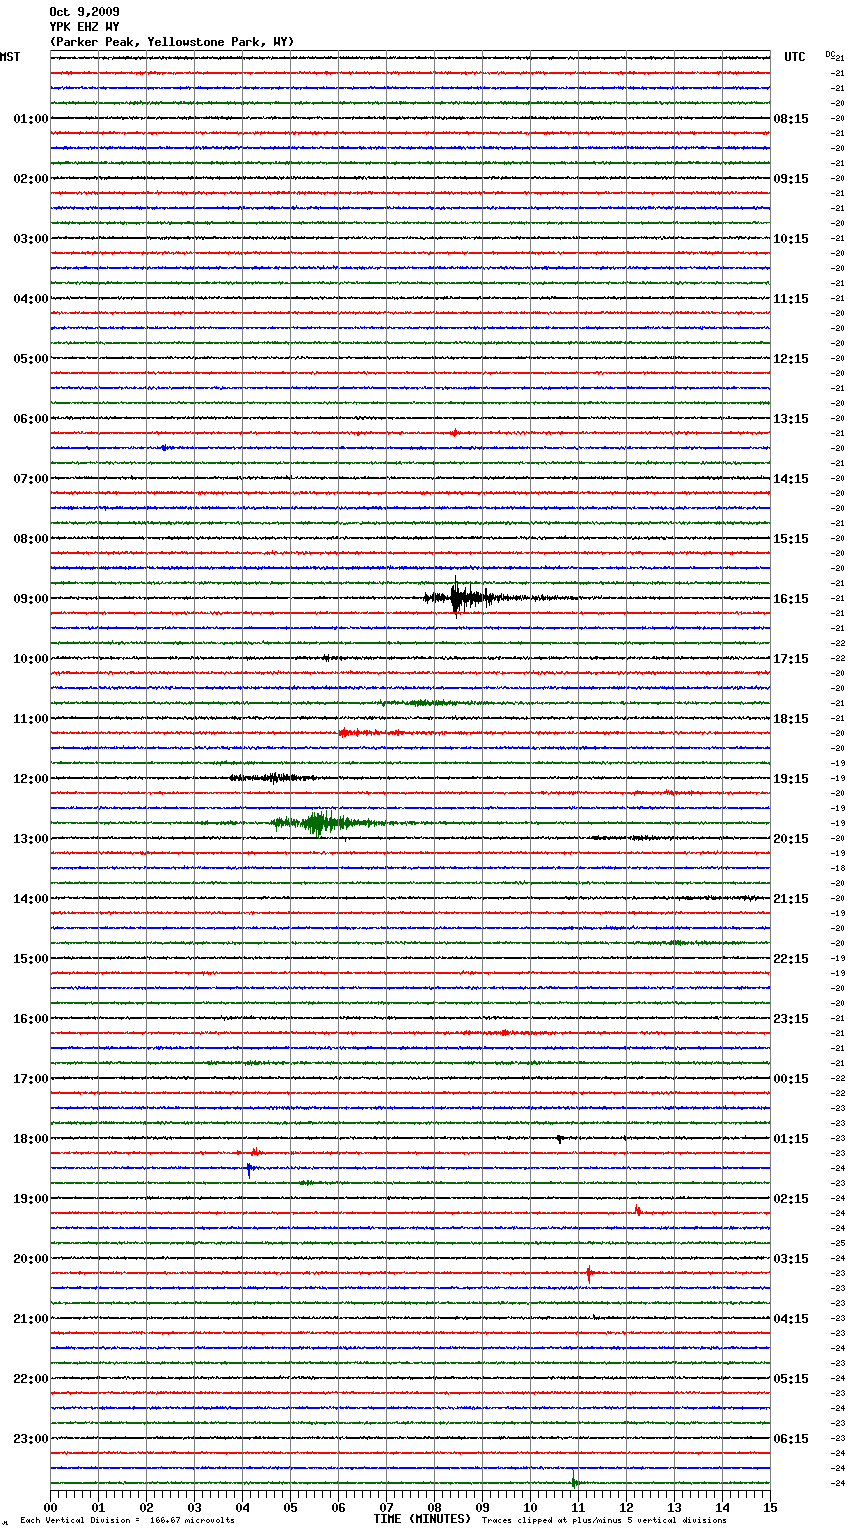Screen dimensions: 850x1534
Task: Click the 16:15 UTC row label
Action: click(x=791, y=599)
